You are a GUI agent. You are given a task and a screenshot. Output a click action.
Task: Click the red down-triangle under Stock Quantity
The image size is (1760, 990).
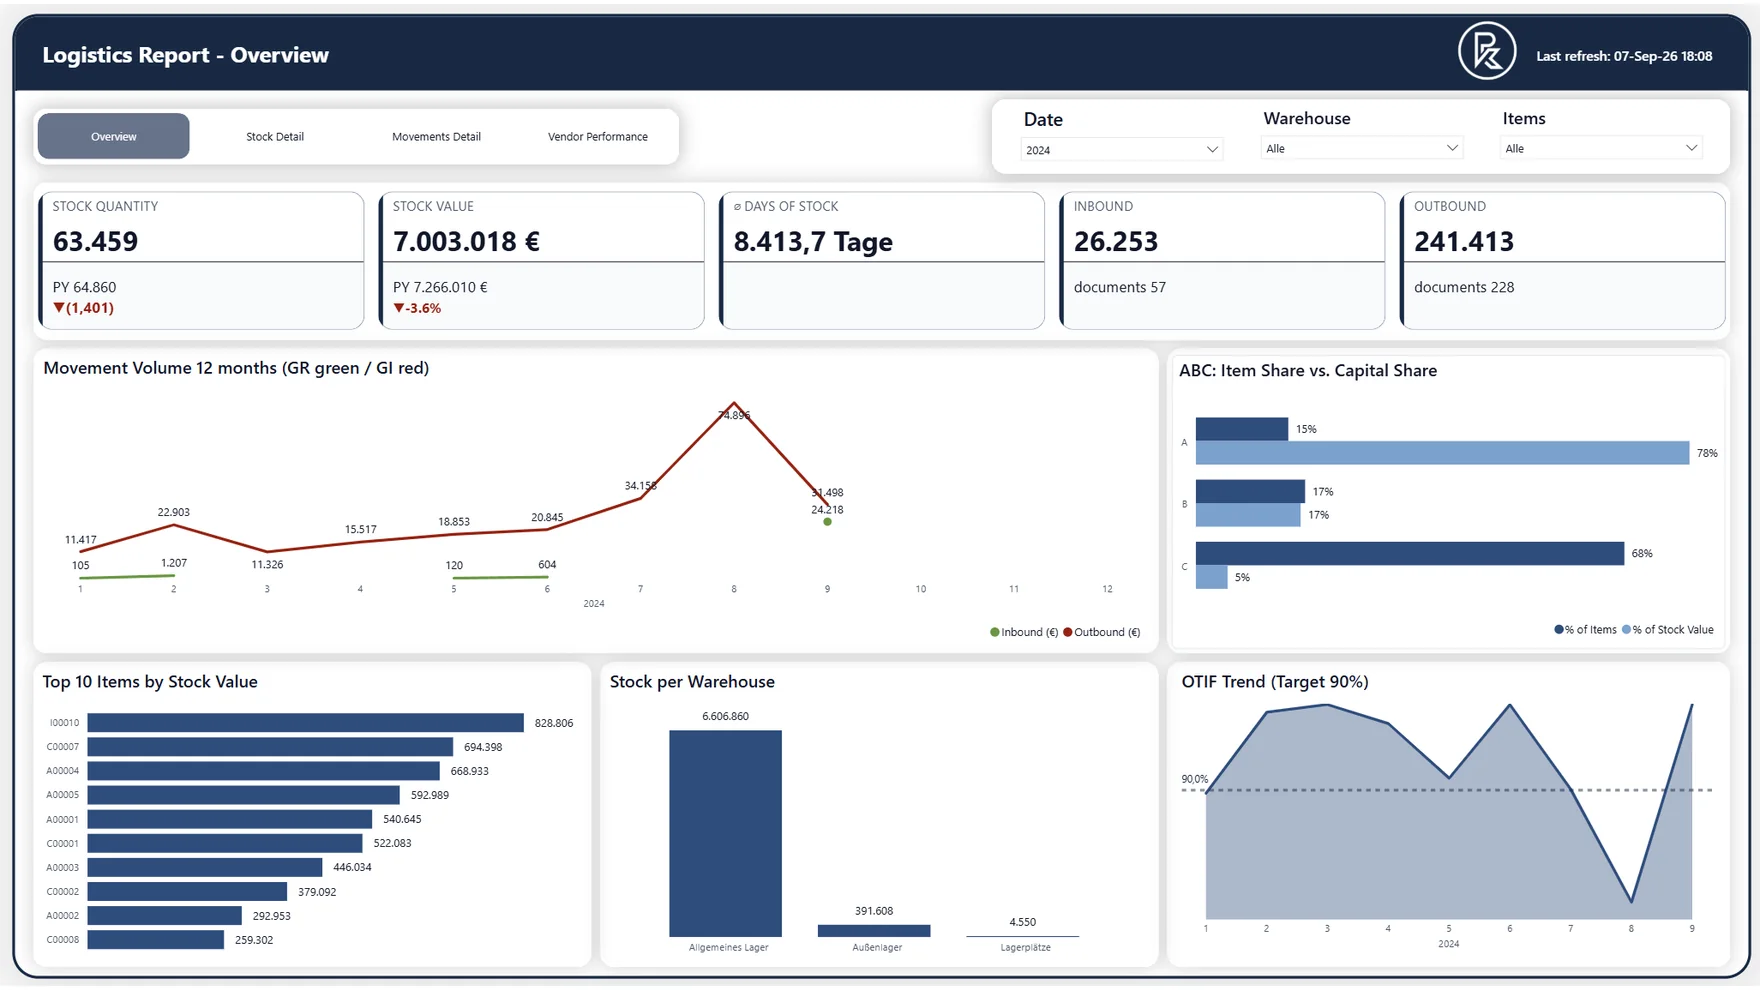point(59,308)
